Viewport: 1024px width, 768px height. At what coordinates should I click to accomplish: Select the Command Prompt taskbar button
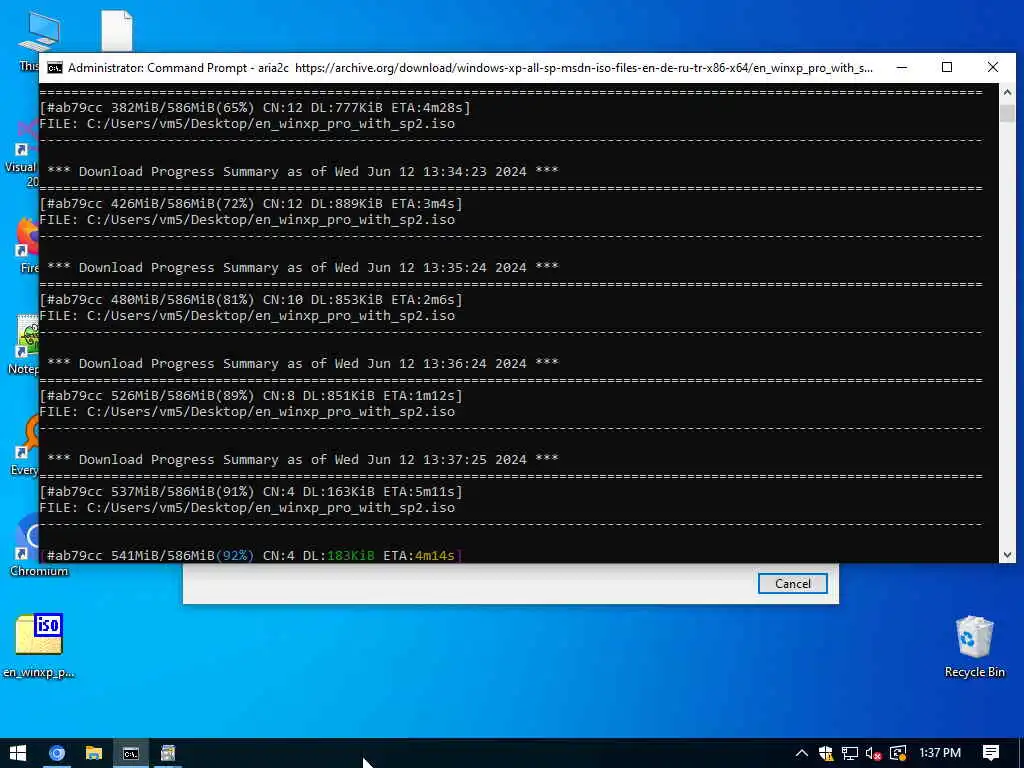click(x=131, y=753)
